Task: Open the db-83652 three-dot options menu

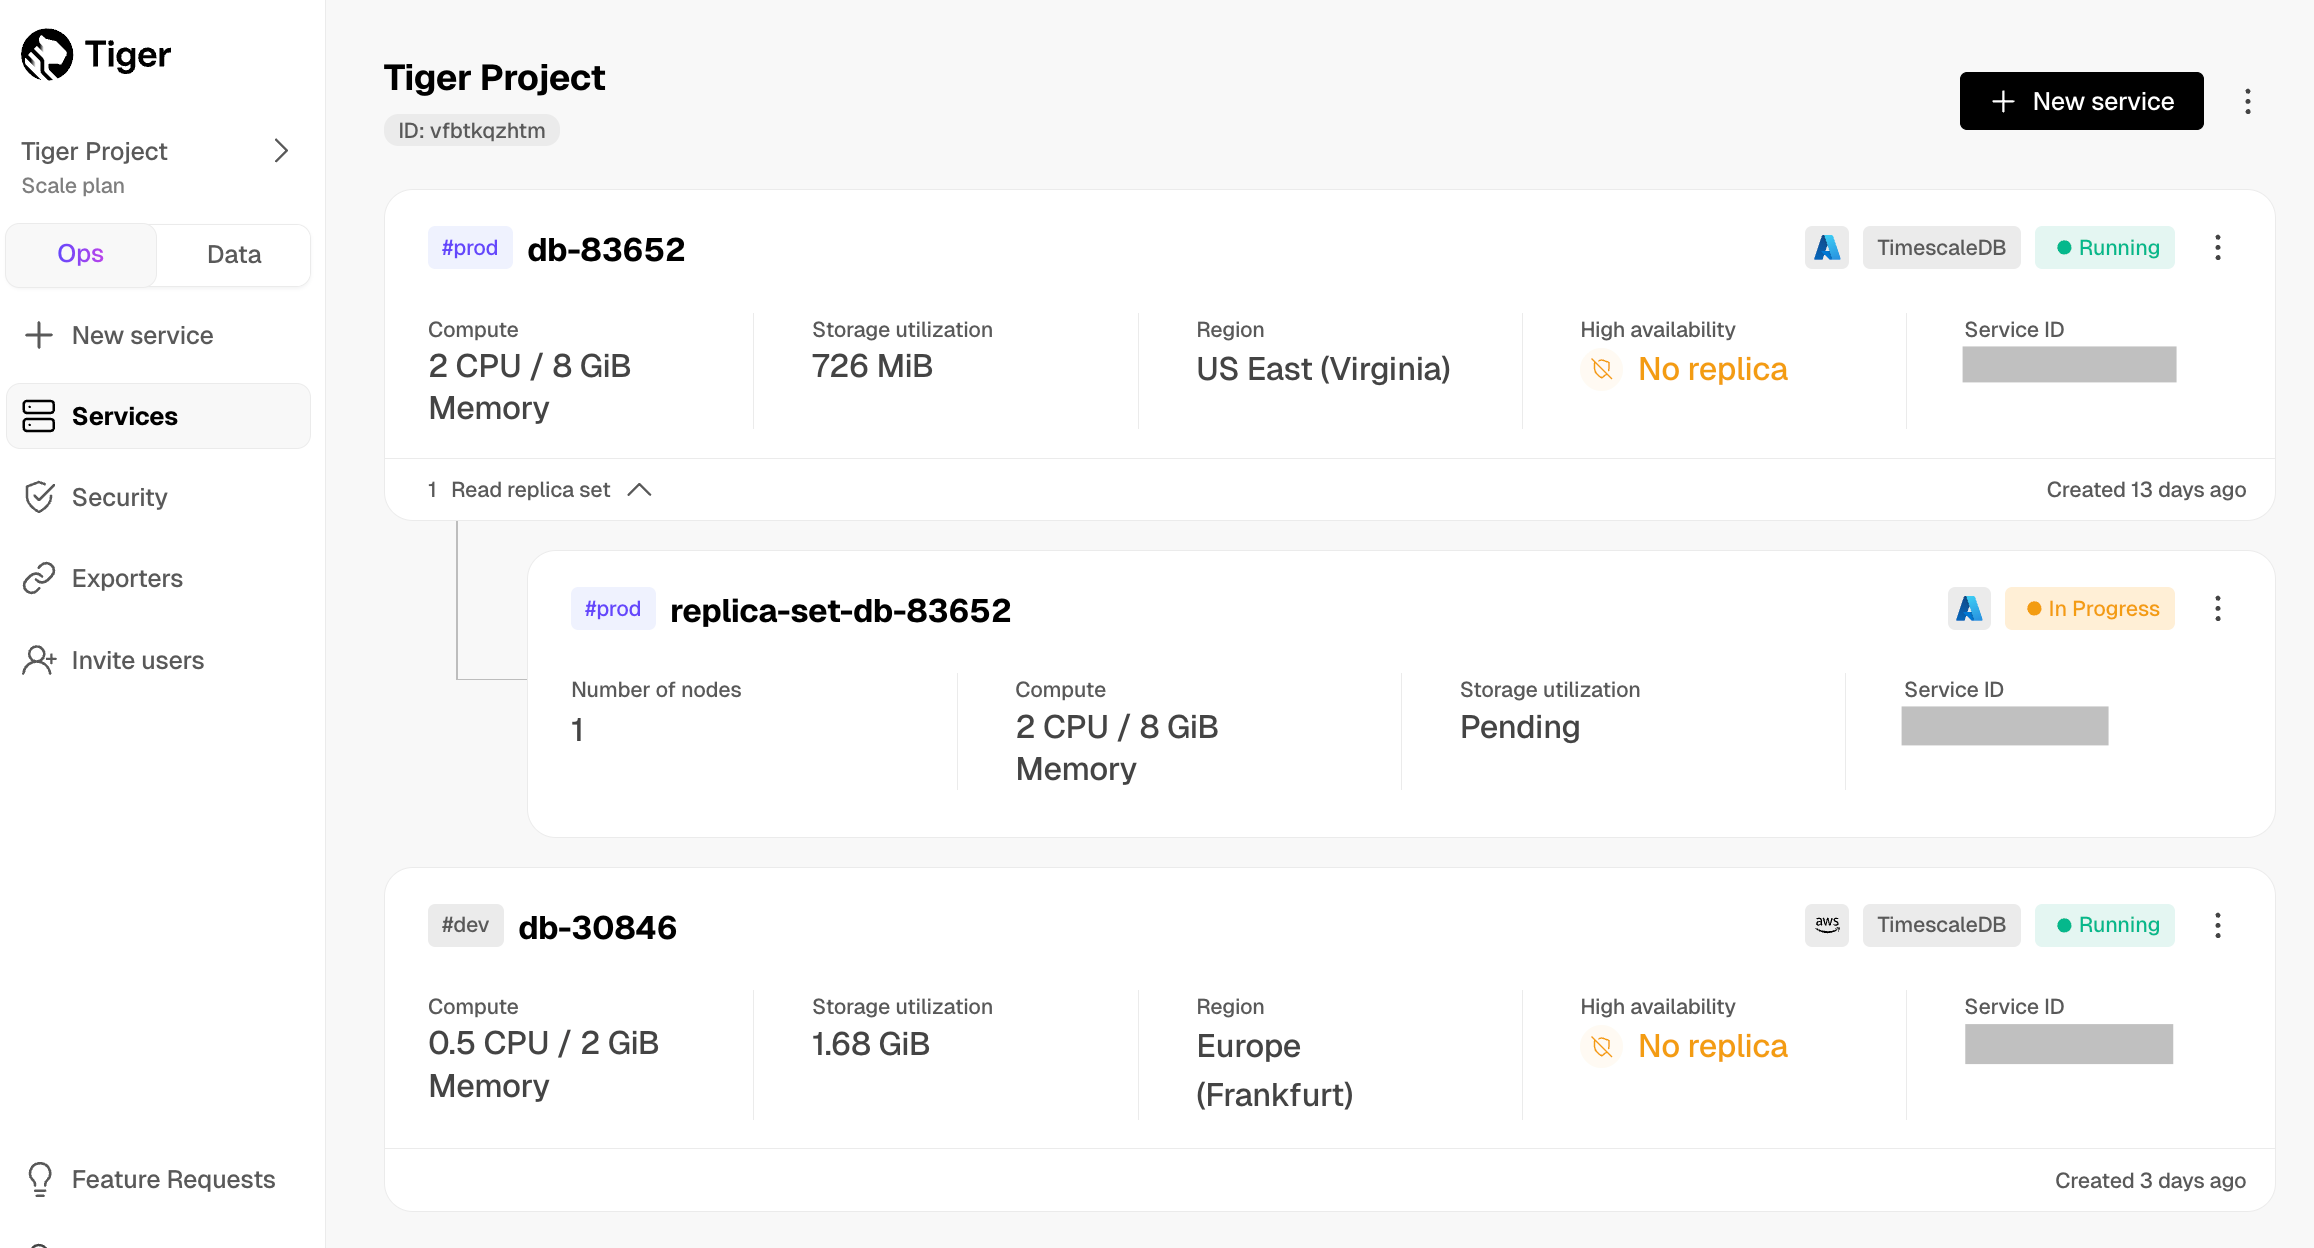Action: point(2217,248)
